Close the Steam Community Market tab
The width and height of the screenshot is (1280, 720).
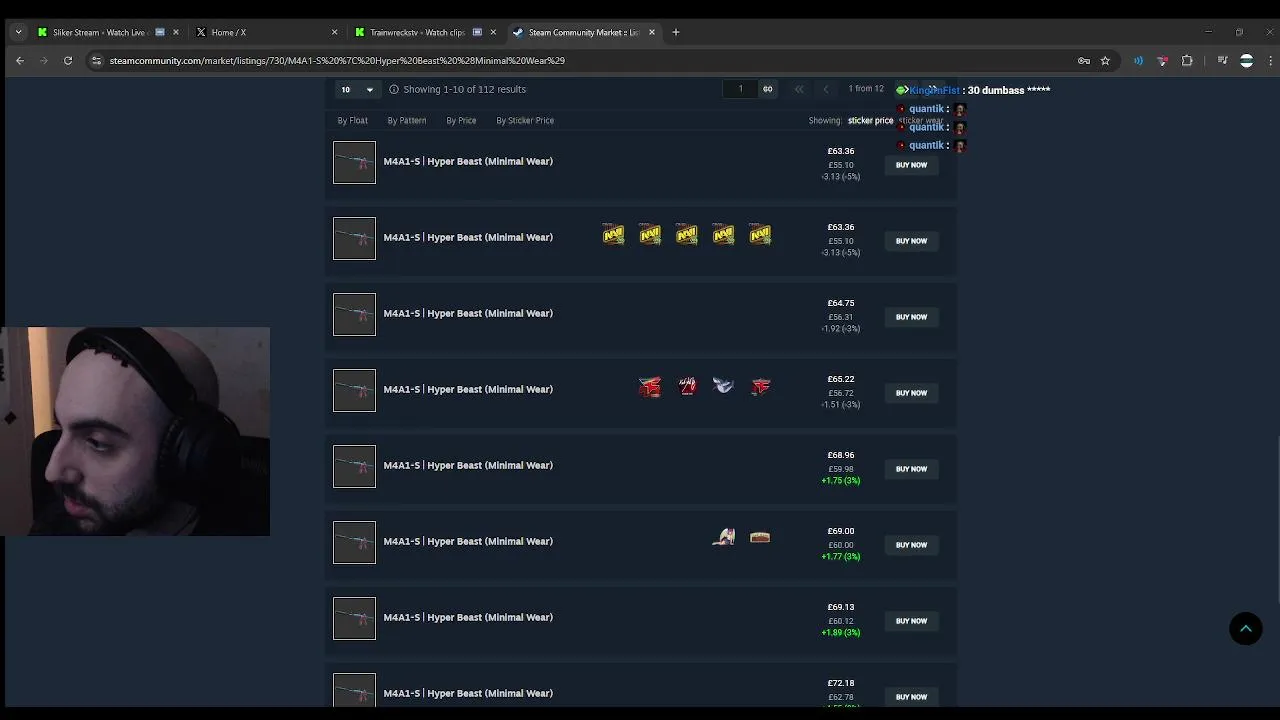[652, 32]
